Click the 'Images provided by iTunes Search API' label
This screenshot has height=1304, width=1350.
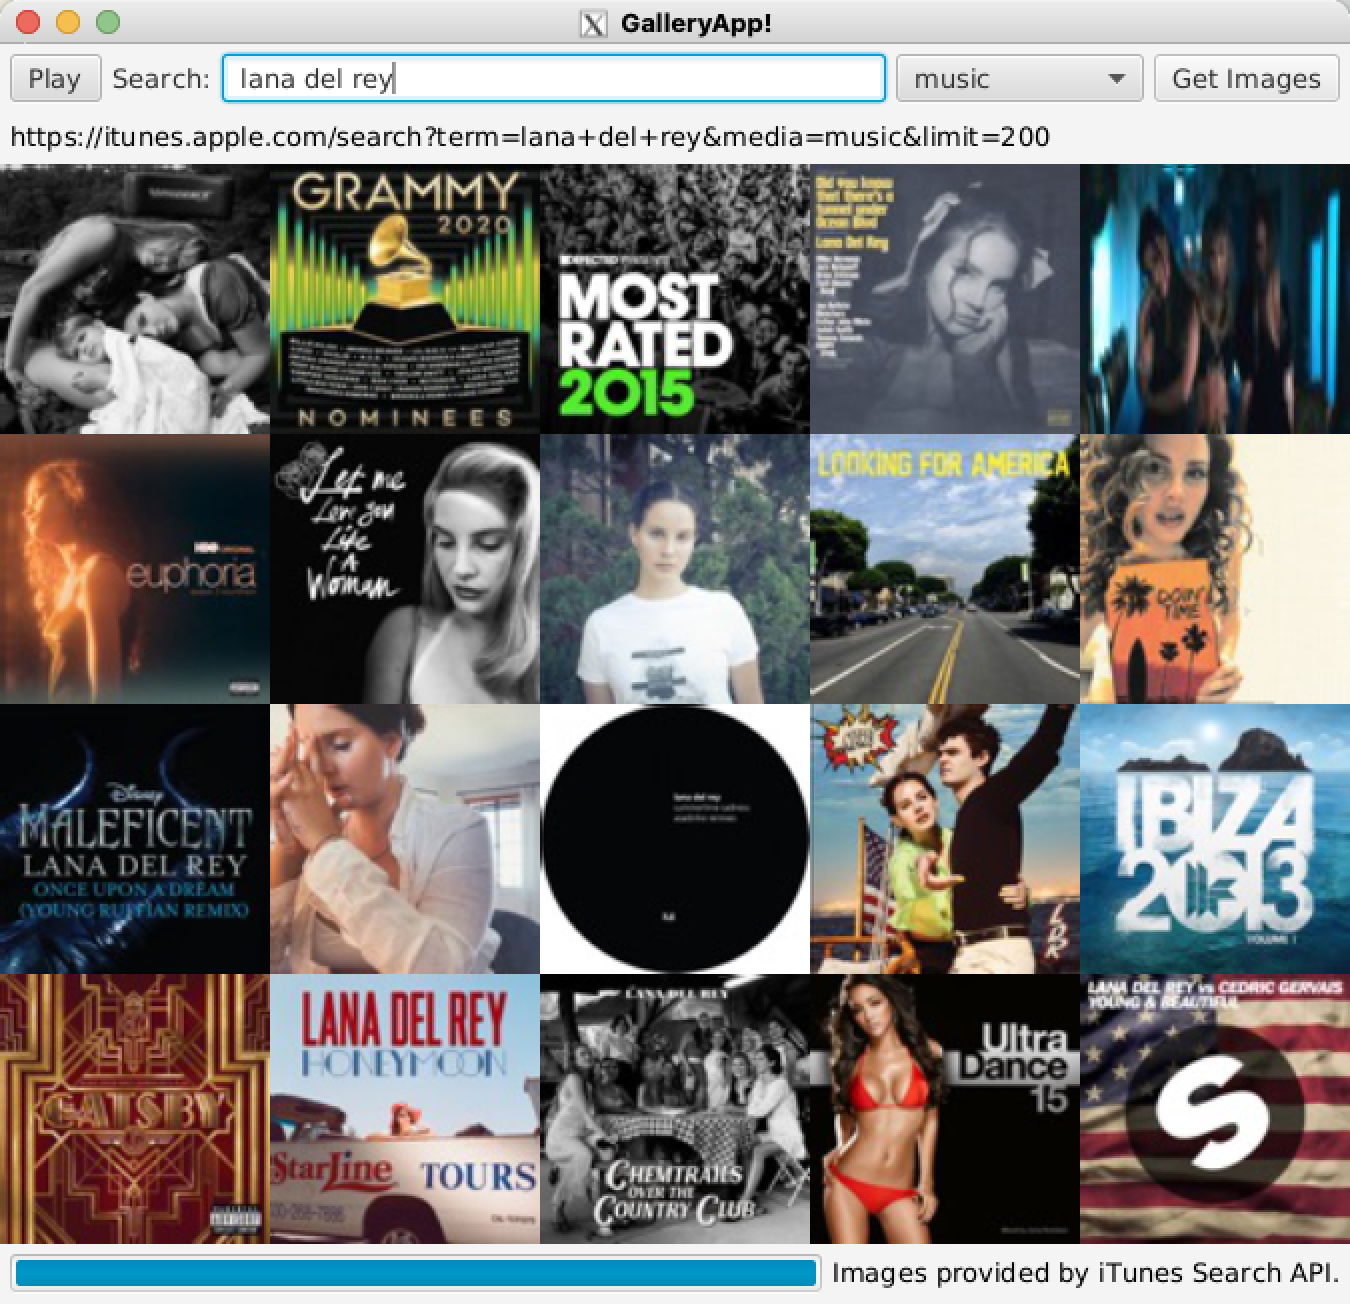coord(1085,1273)
